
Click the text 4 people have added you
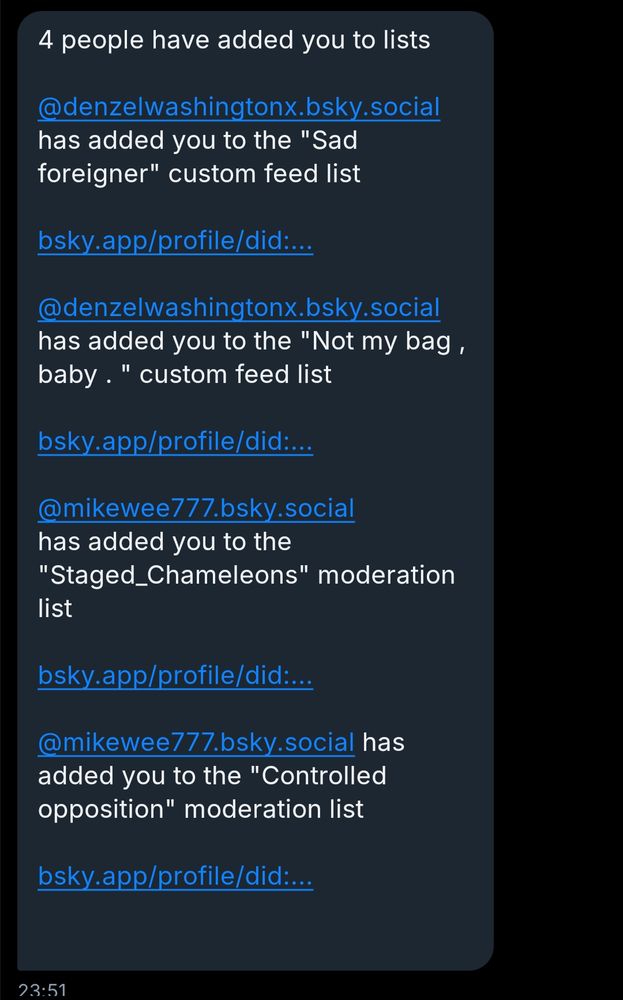click(x=234, y=40)
